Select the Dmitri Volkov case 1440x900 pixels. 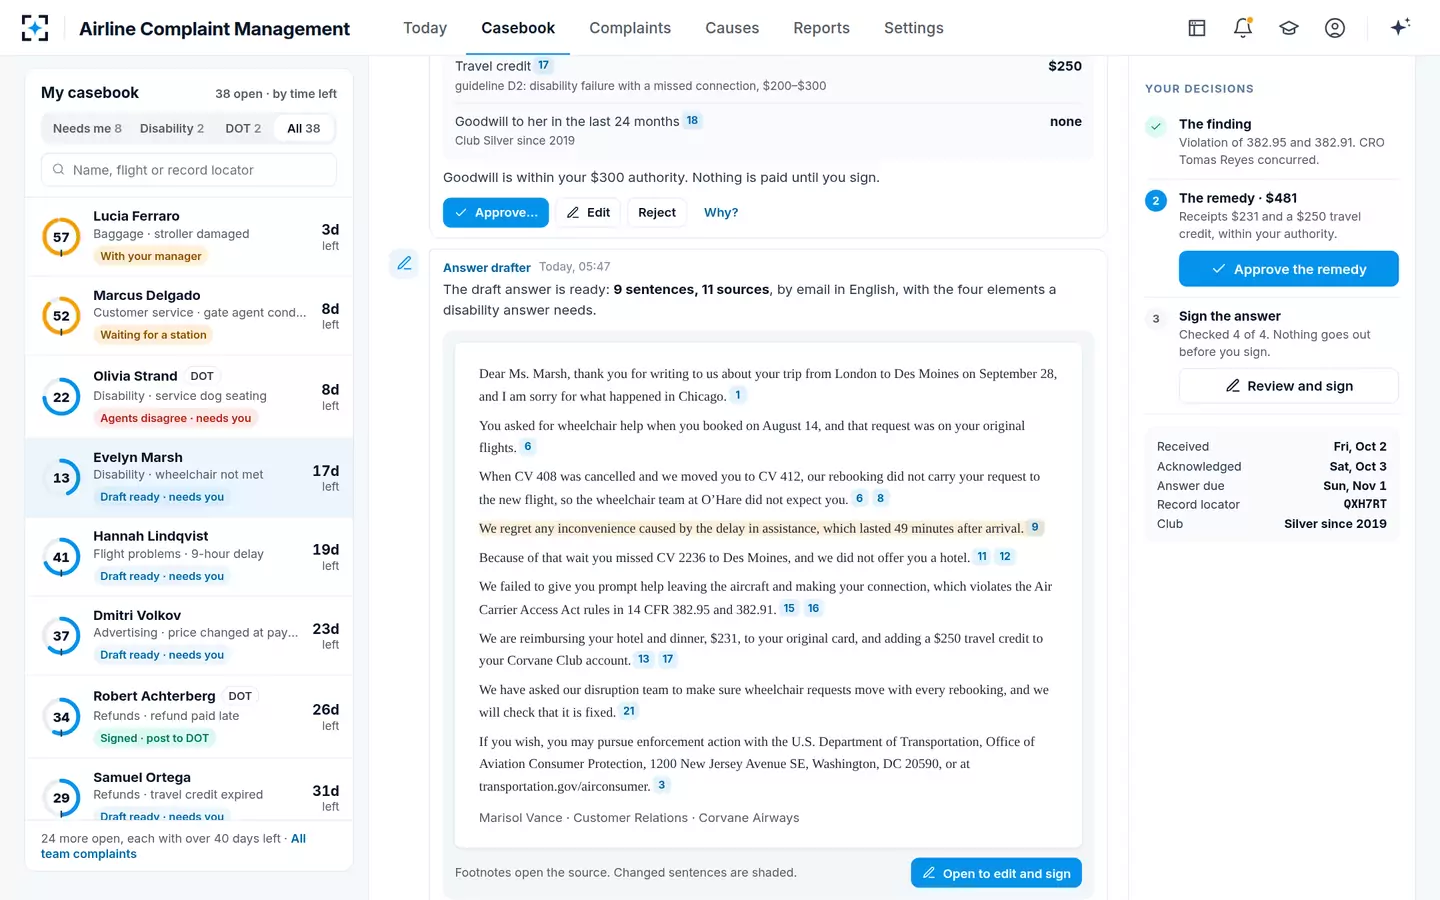point(189,636)
